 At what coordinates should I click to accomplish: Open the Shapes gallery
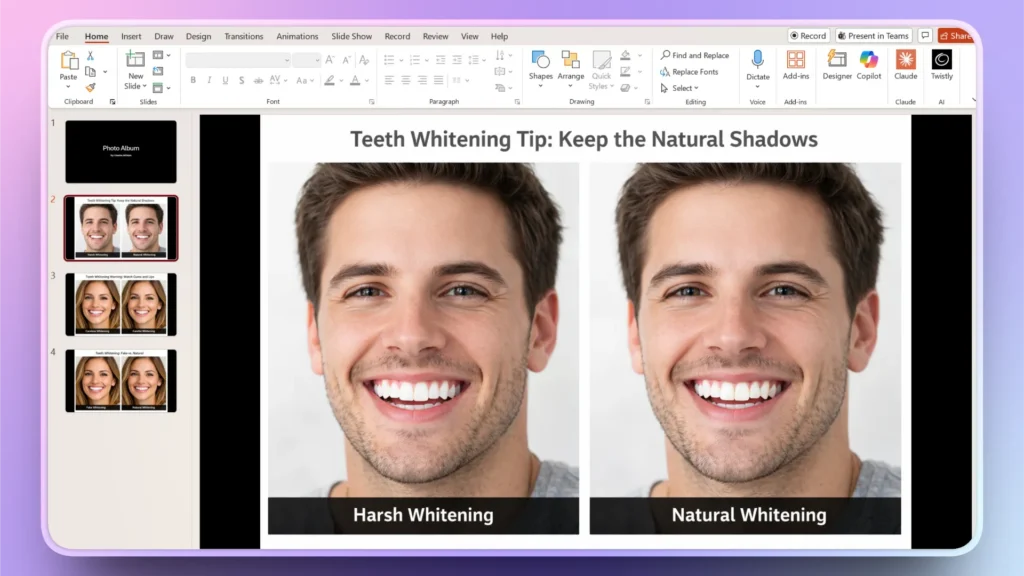541,69
